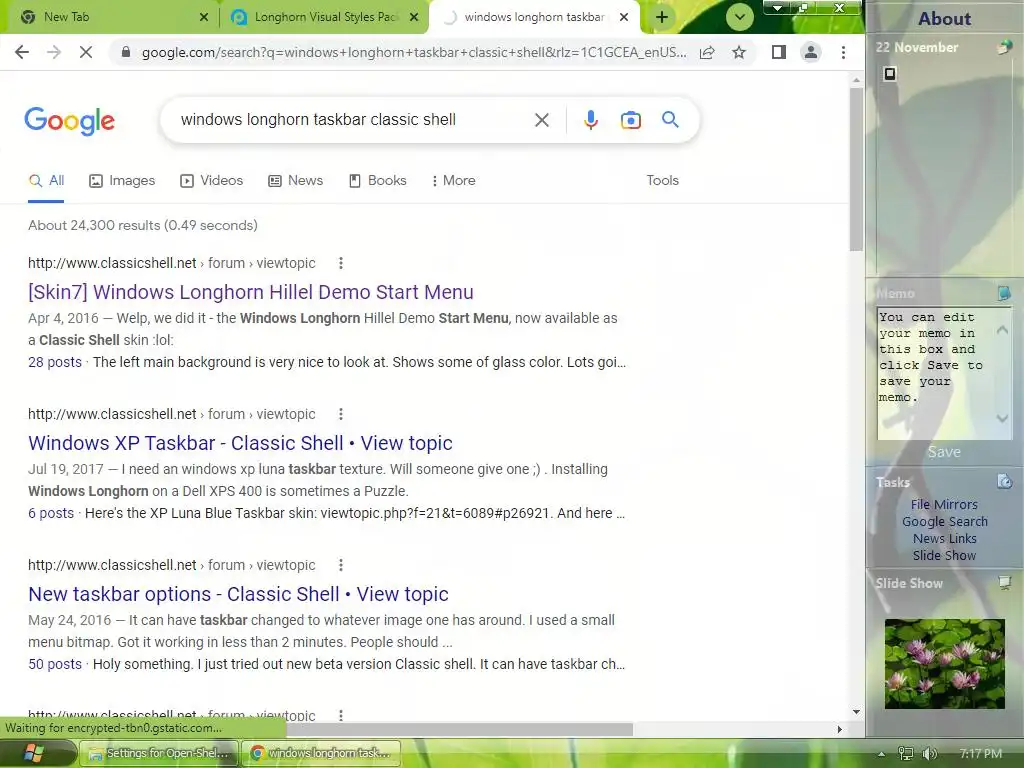Open Slide Show in sidebar Tasks

(x=944, y=556)
